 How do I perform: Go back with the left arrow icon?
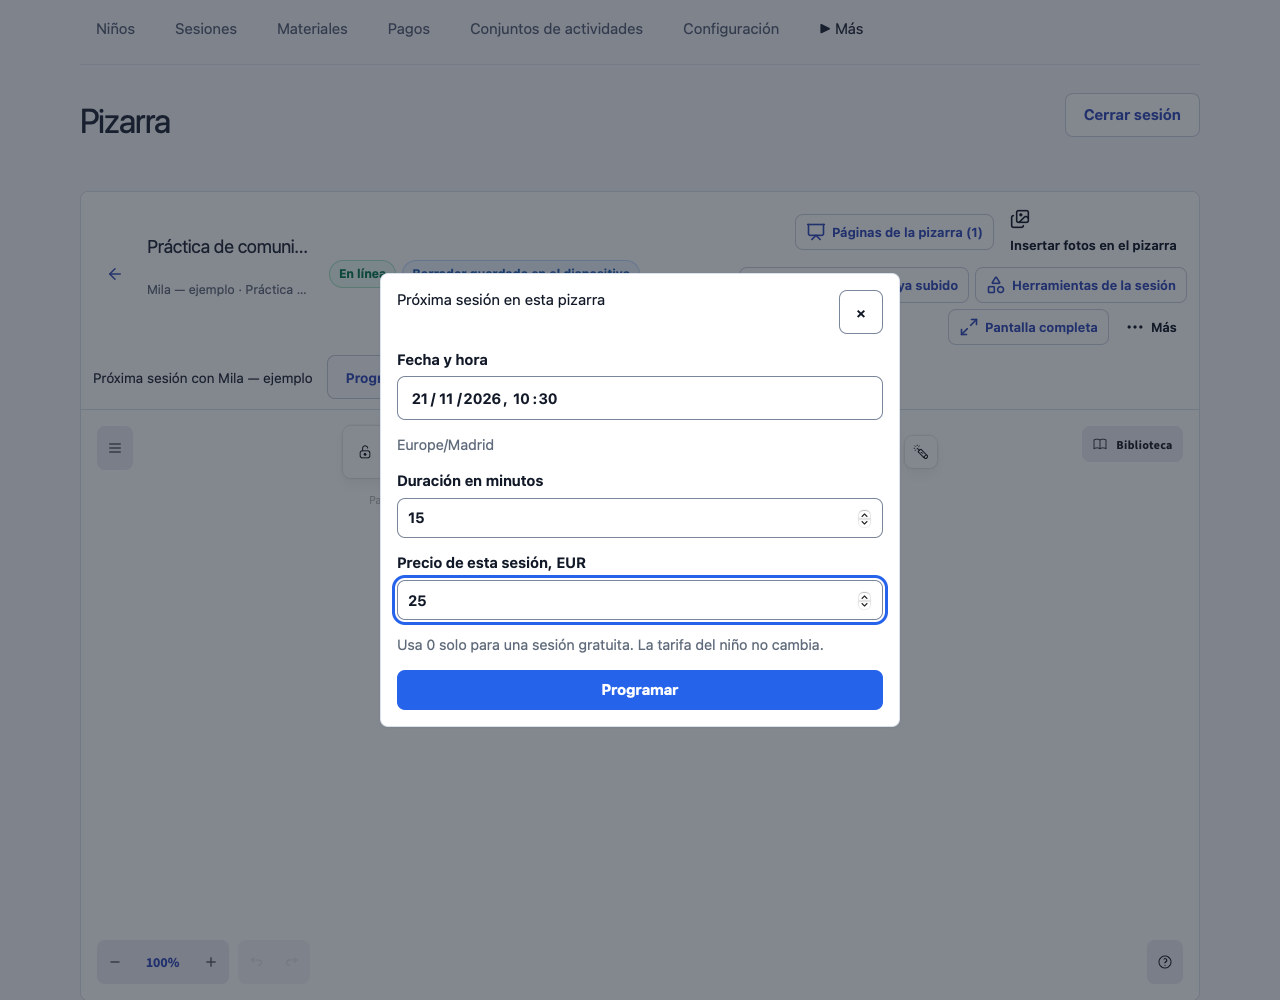point(115,274)
